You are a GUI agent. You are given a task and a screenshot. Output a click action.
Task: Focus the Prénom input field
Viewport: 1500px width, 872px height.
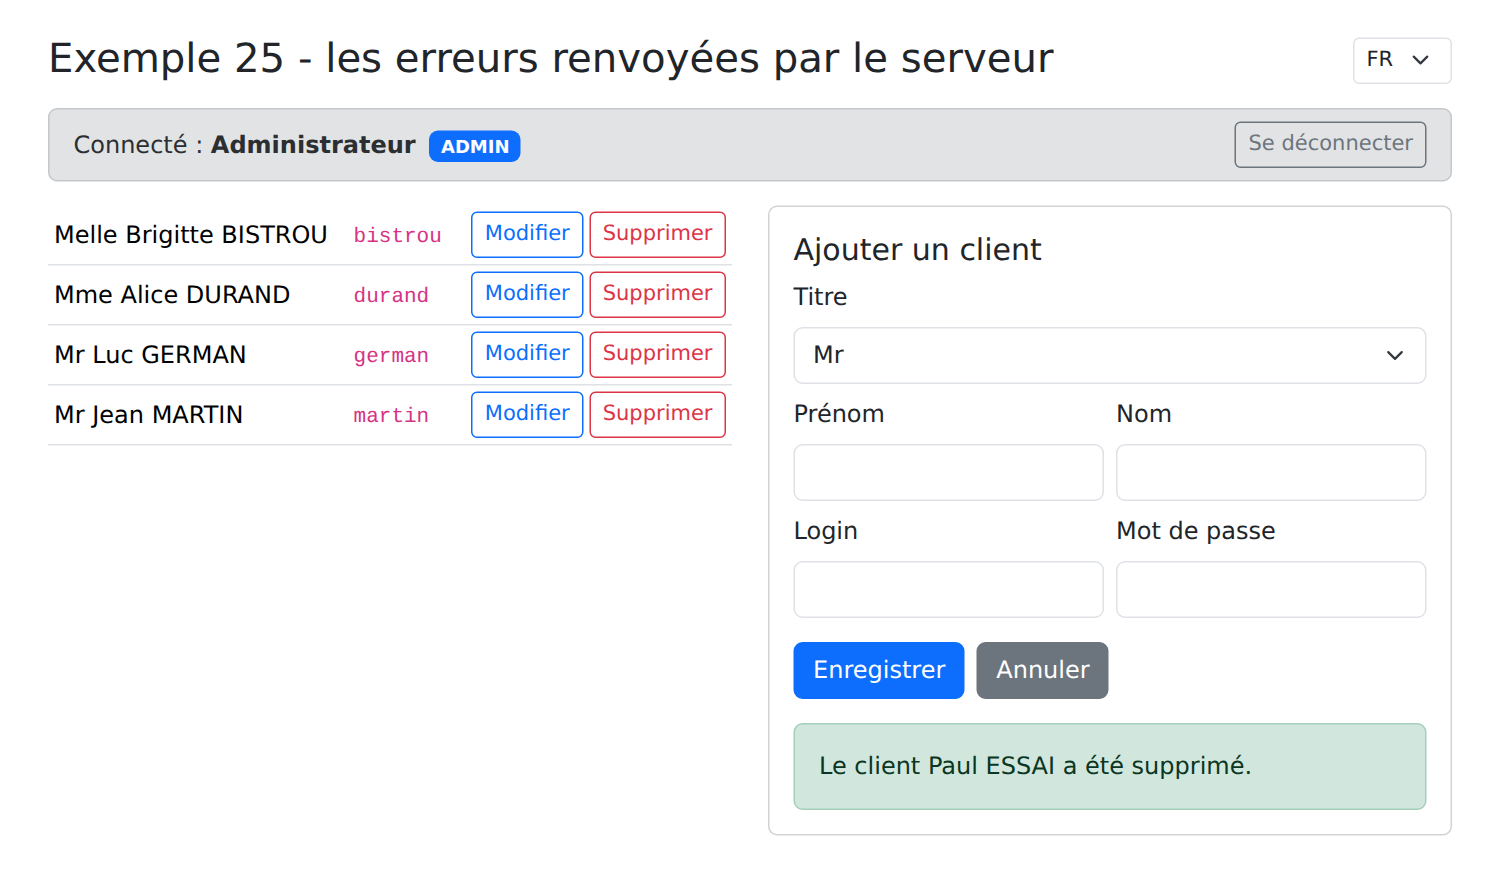(x=948, y=472)
